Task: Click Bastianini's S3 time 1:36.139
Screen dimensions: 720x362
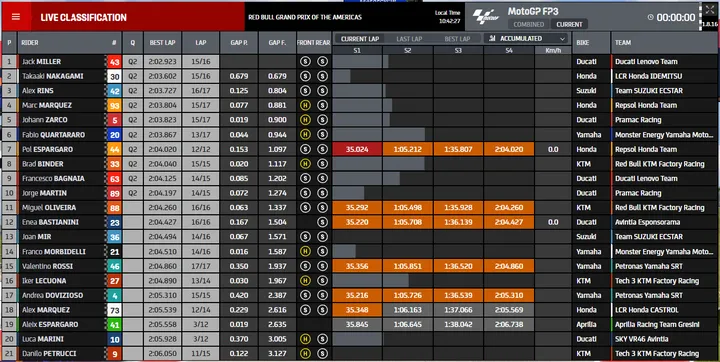Action: click(458, 222)
